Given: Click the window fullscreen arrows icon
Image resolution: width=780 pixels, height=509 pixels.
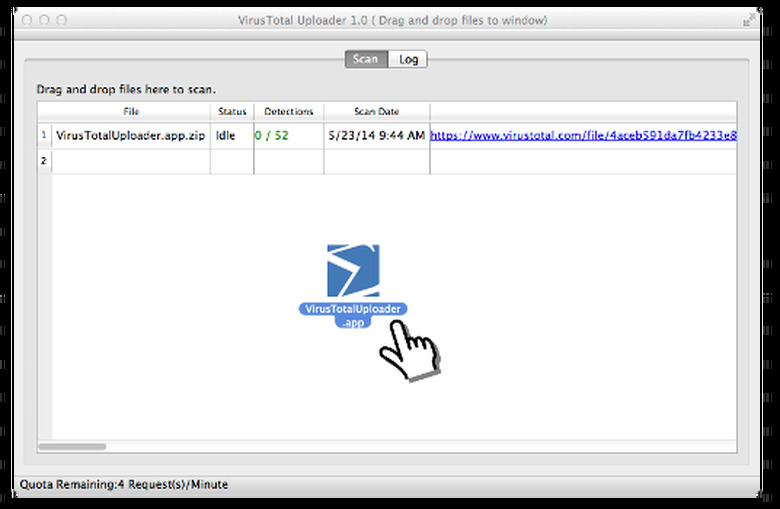Looking at the screenshot, I should pos(749,20).
